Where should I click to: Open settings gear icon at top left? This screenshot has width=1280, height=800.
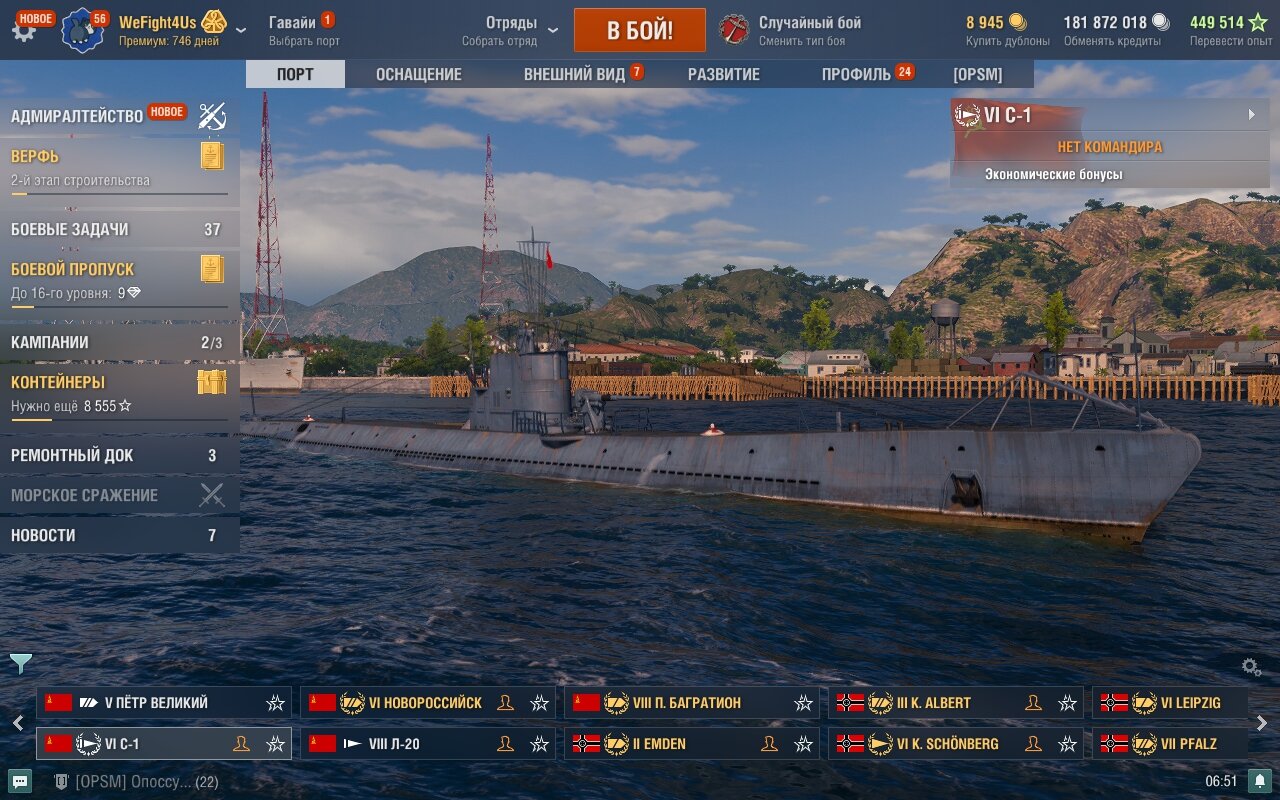(22, 30)
